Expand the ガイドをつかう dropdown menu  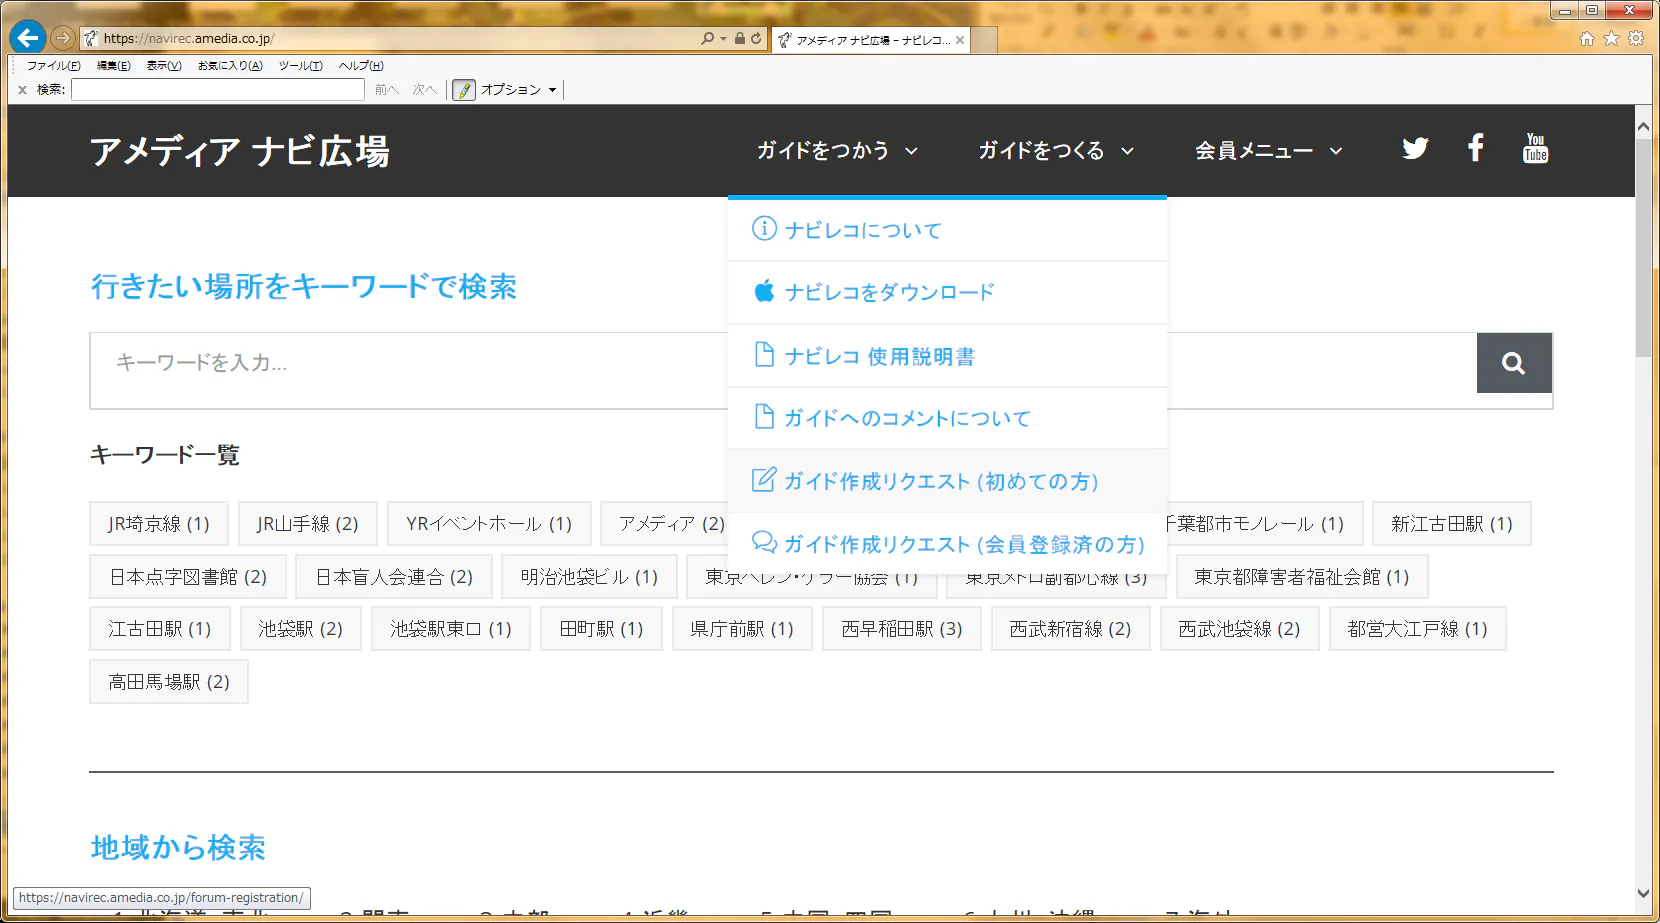click(x=837, y=151)
